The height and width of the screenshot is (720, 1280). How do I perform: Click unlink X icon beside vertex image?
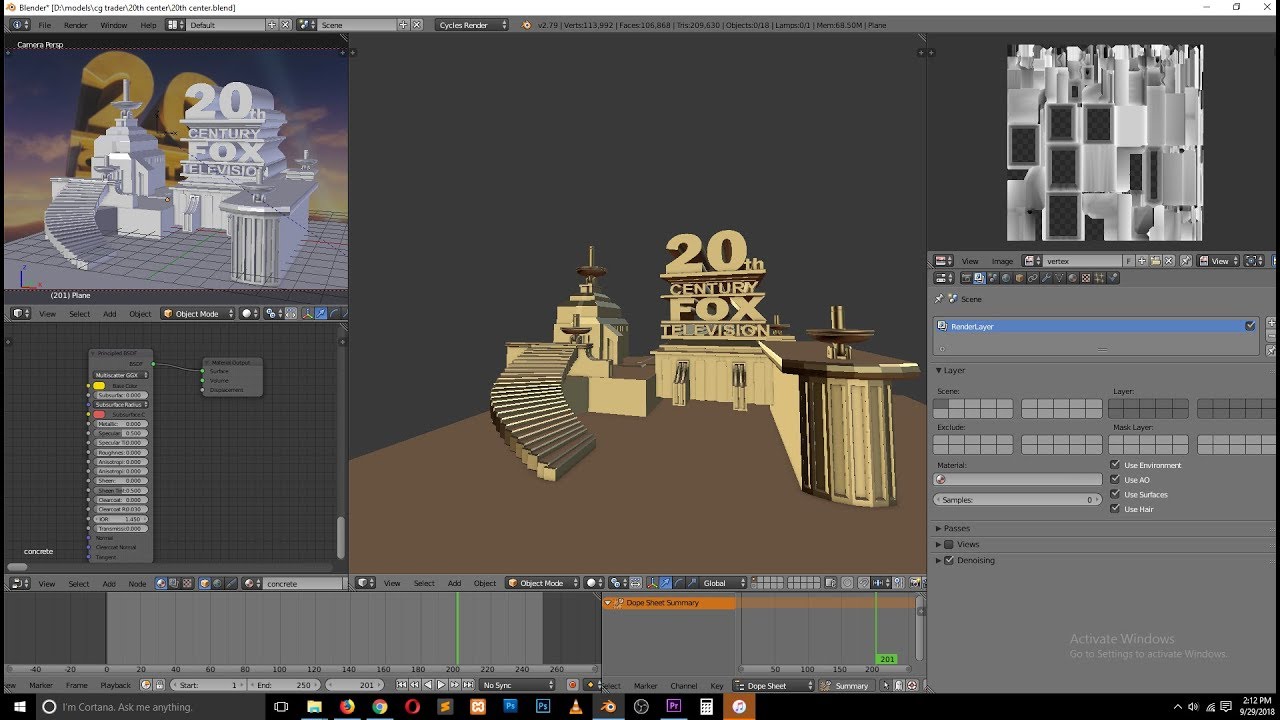pos(1169,261)
